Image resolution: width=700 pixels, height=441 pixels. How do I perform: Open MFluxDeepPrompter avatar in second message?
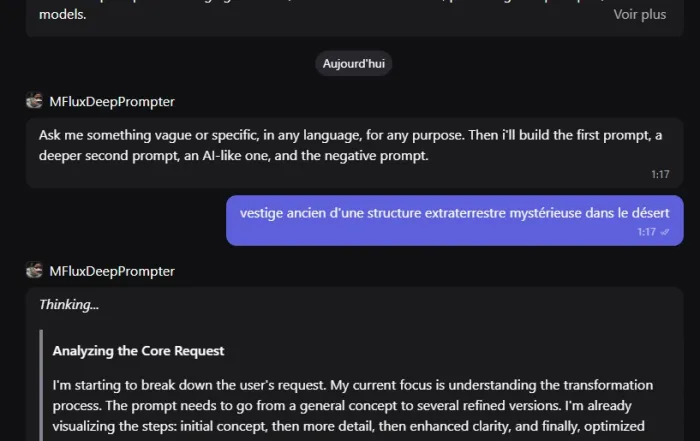(x=34, y=270)
